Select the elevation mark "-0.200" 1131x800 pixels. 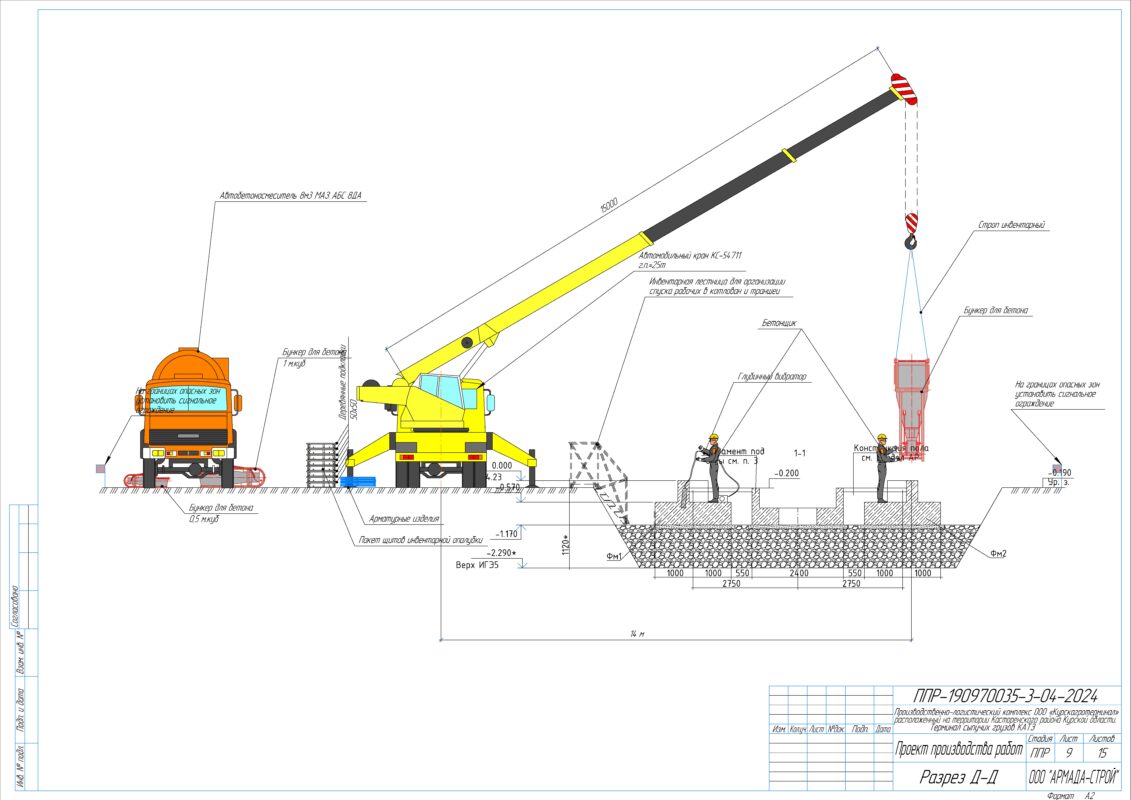click(x=786, y=474)
